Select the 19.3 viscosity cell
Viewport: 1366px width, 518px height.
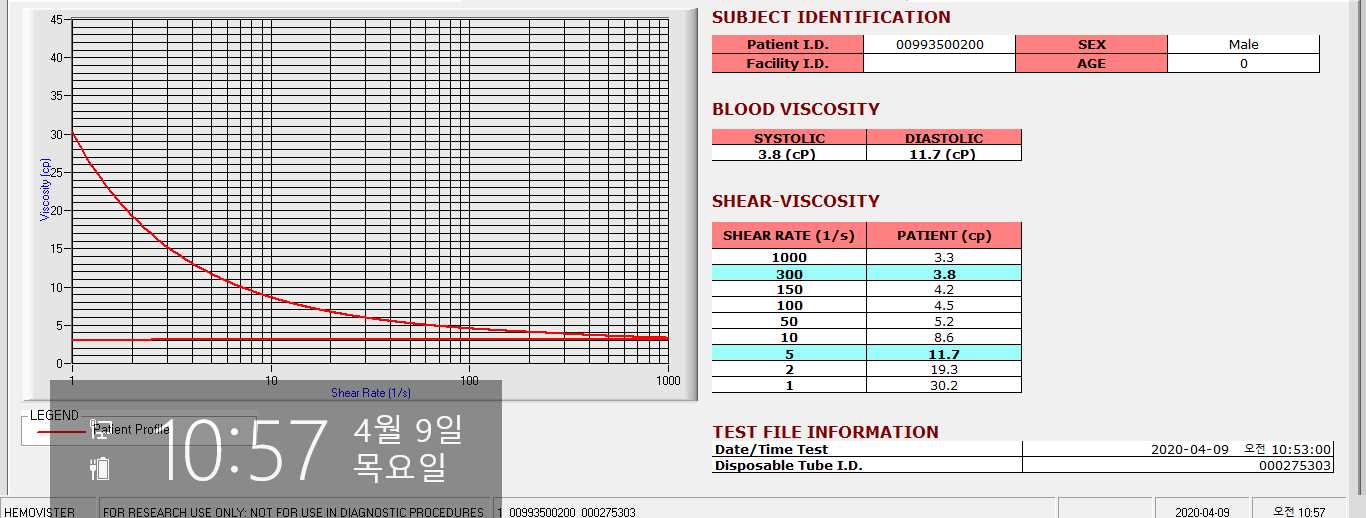(x=944, y=369)
